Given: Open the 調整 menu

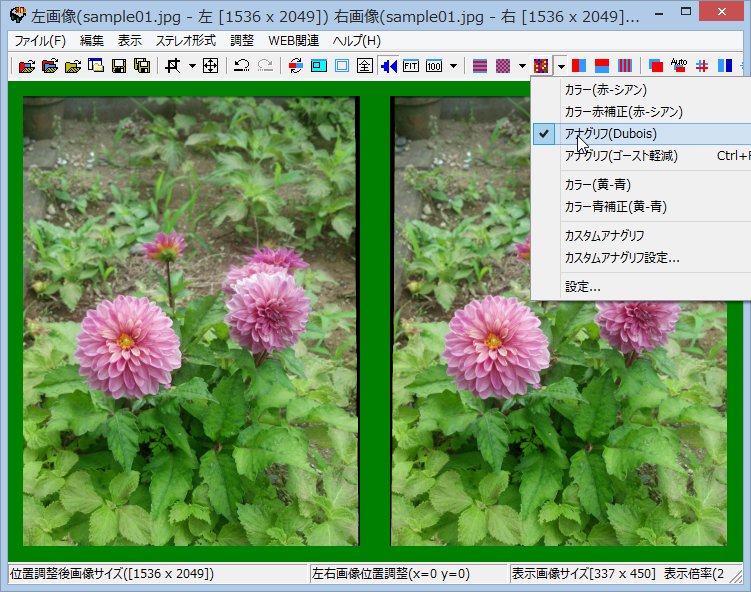Looking at the screenshot, I should [x=242, y=41].
